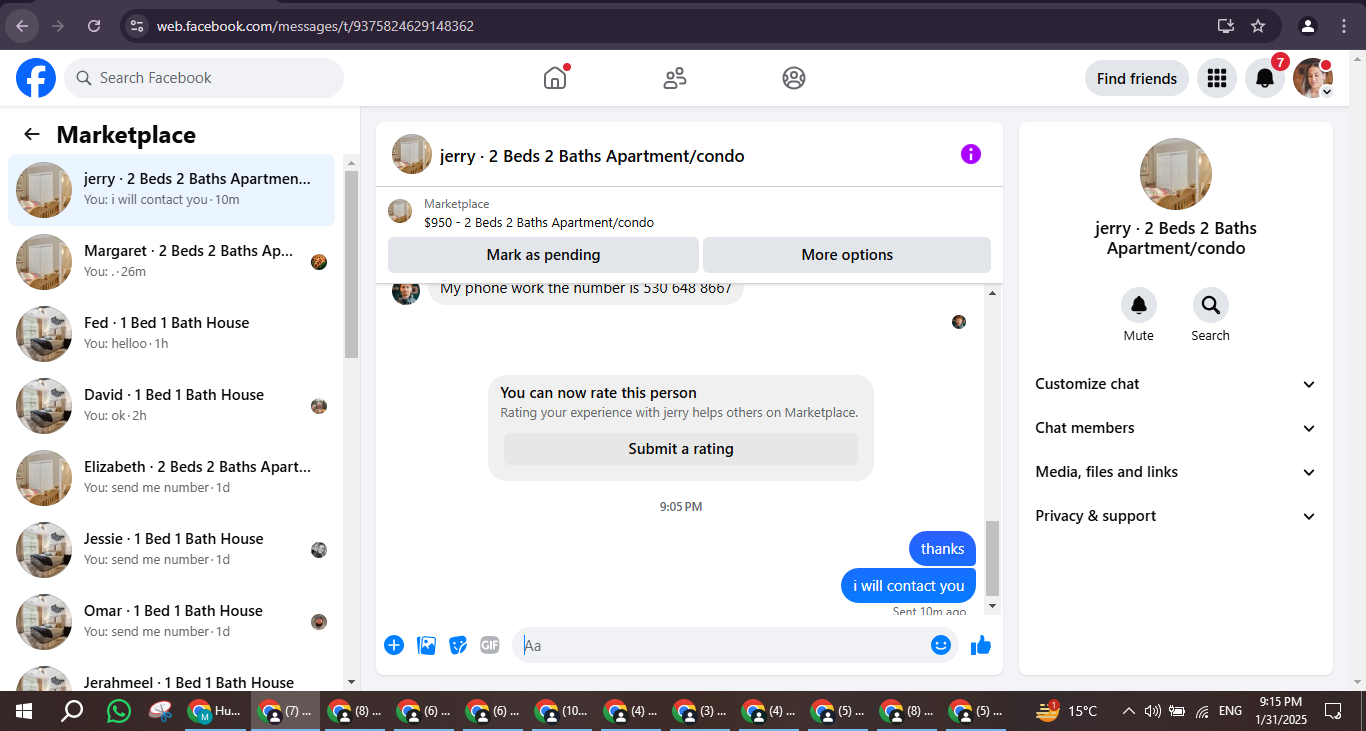Open the Windows Start menu
The height and width of the screenshot is (731, 1366).
(x=24, y=711)
